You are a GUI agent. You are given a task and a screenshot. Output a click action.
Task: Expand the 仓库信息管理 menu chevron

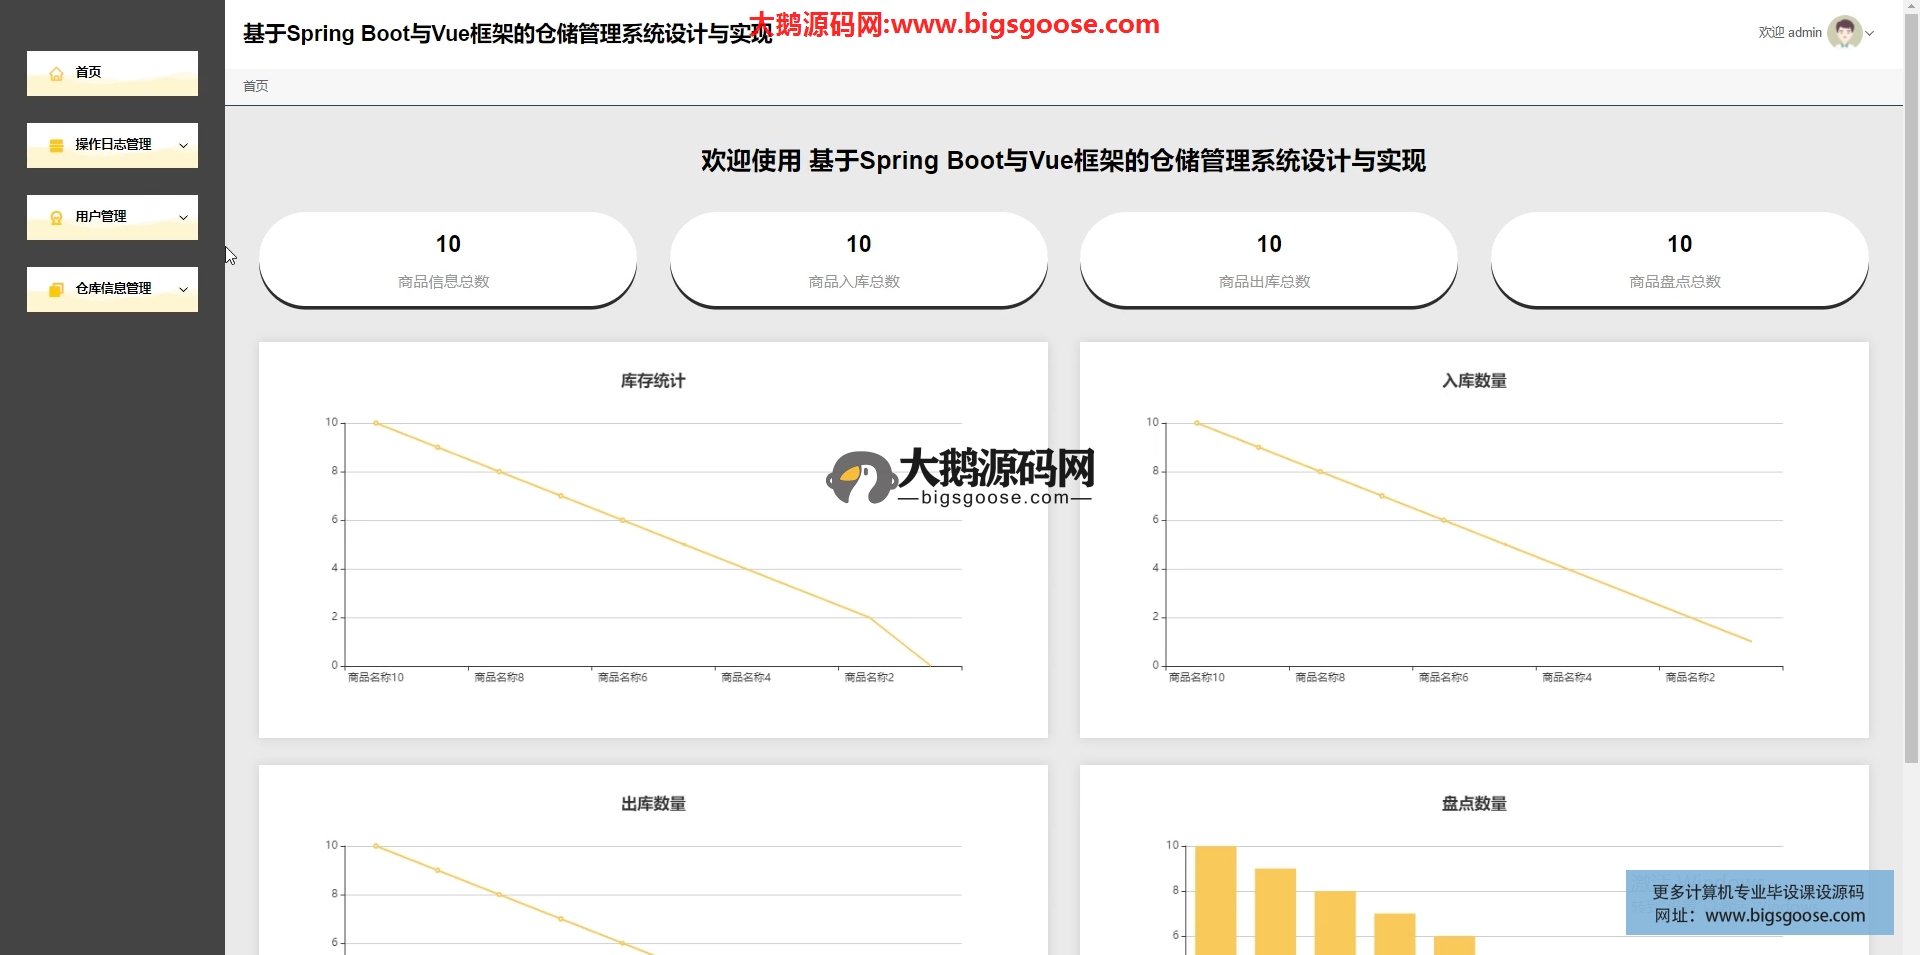[x=183, y=289]
